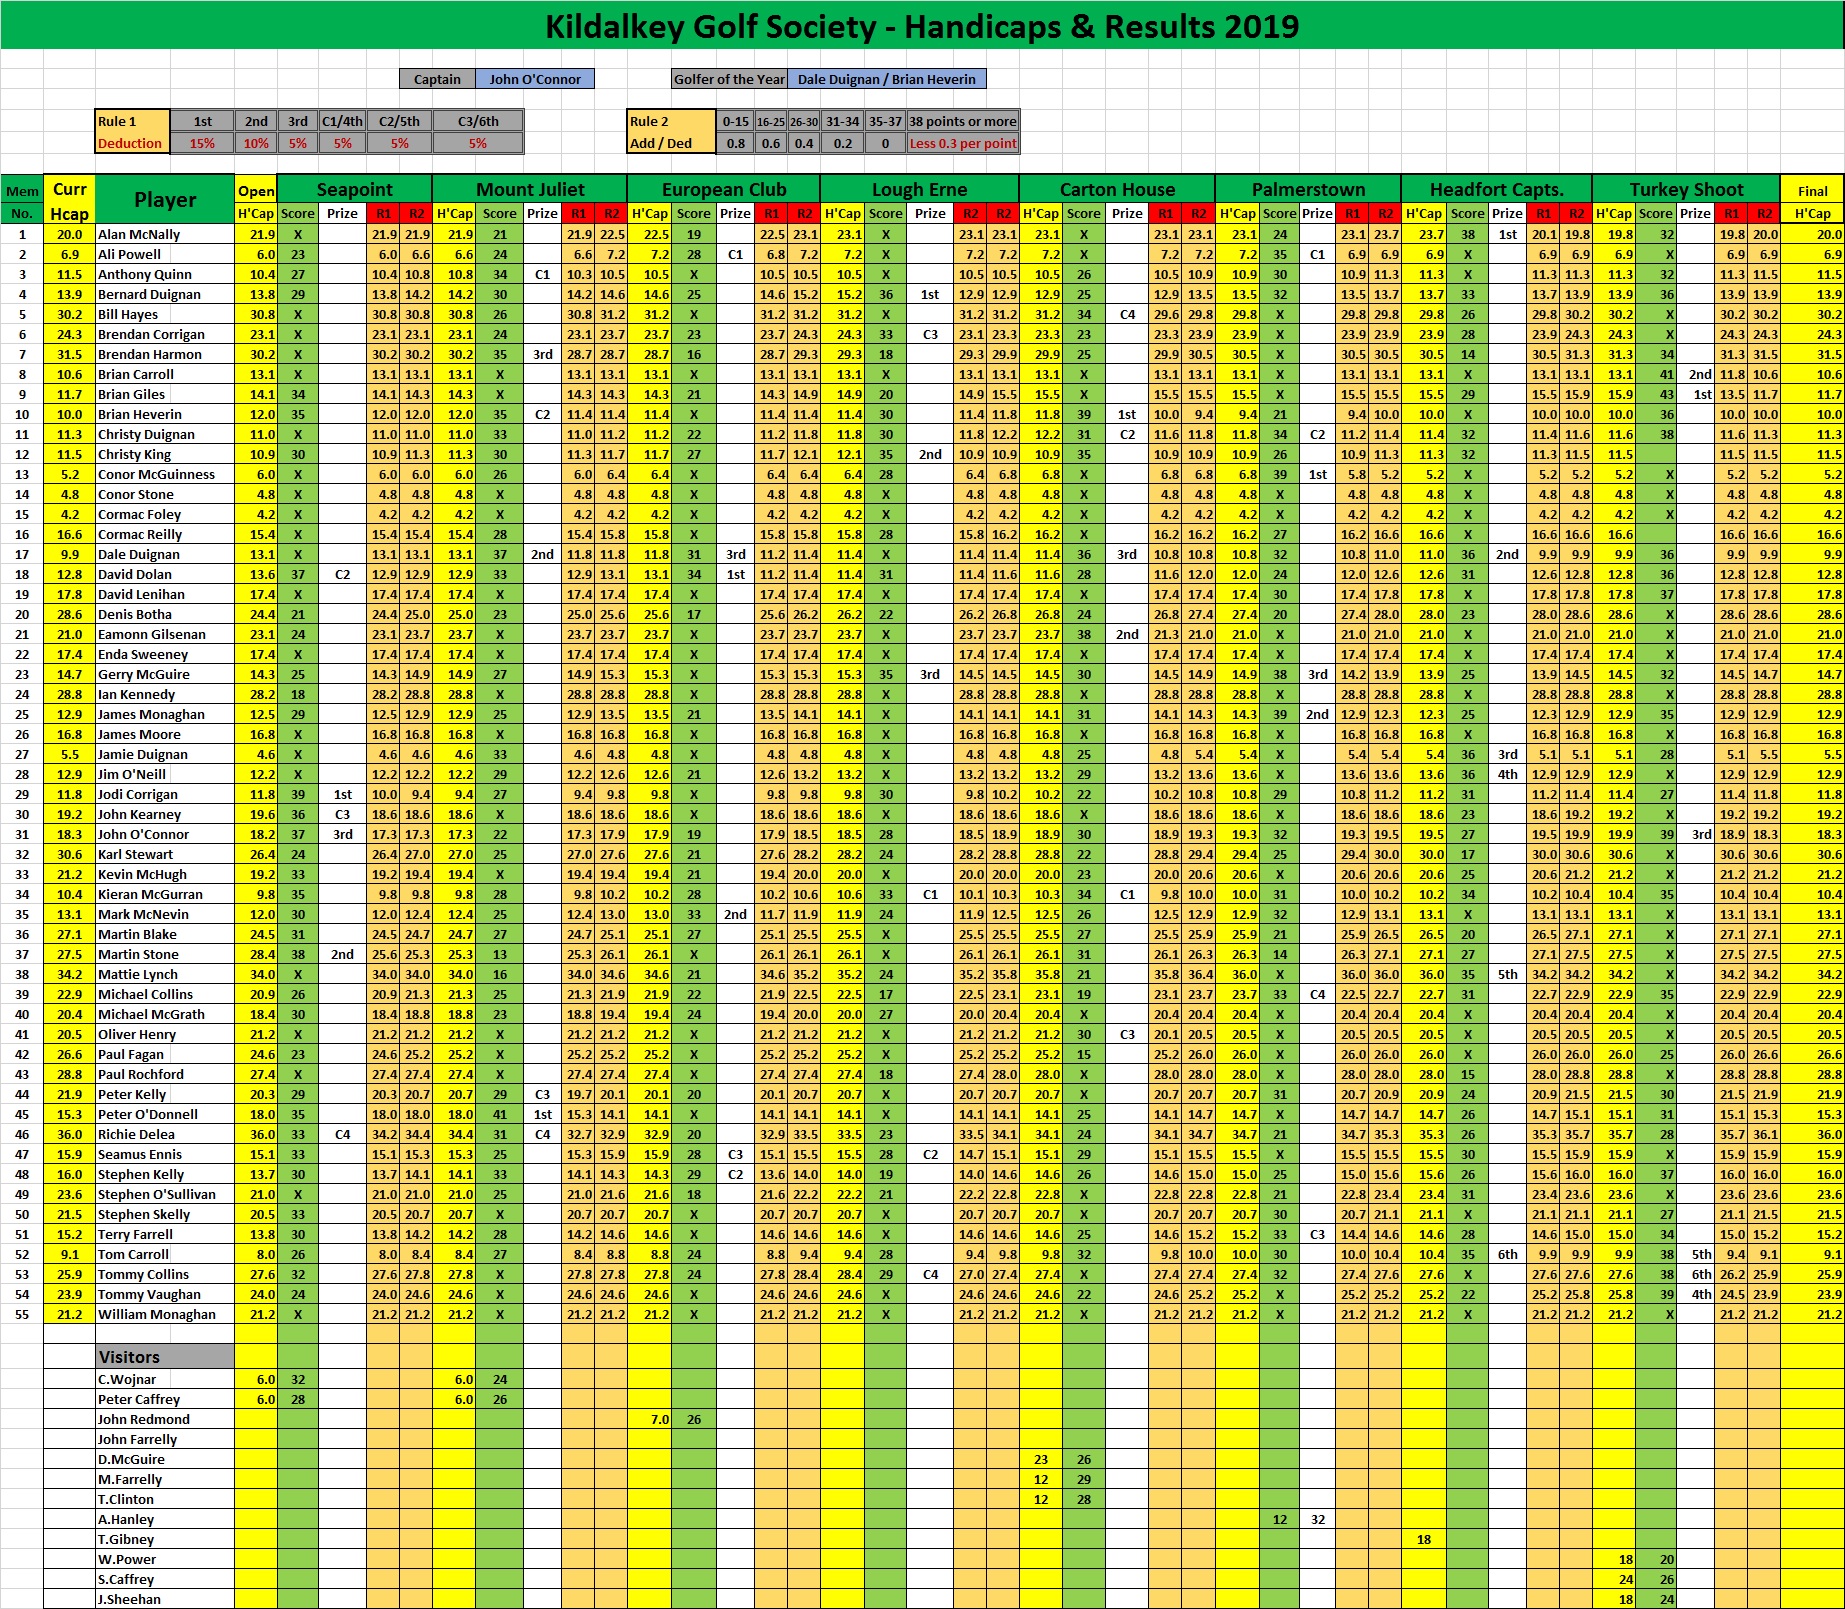Click the '15%' deduction cell

click(x=202, y=143)
